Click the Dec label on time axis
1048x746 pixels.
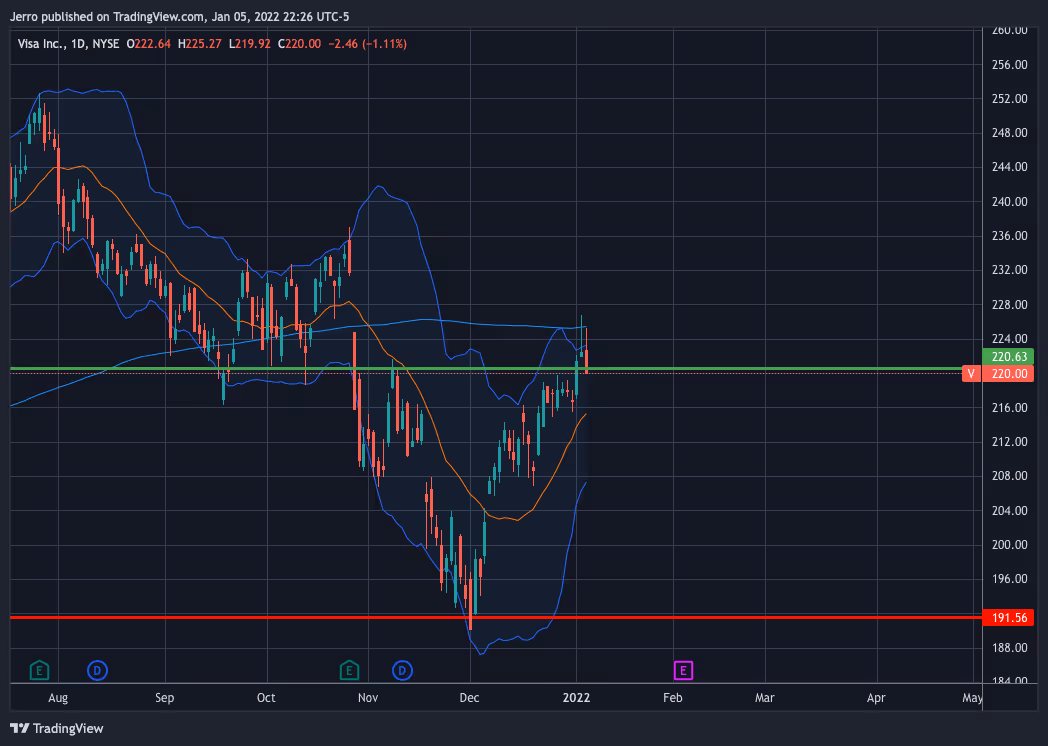click(469, 697)
